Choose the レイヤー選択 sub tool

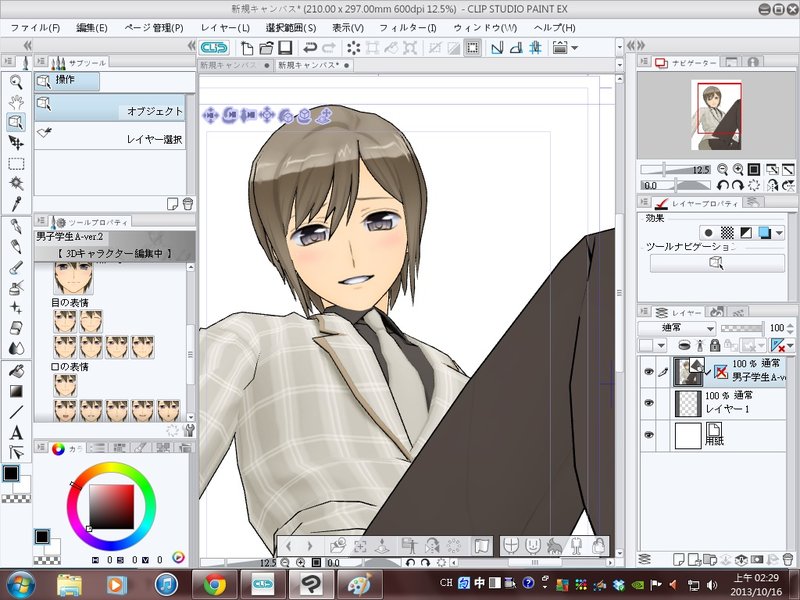(110, 136)
